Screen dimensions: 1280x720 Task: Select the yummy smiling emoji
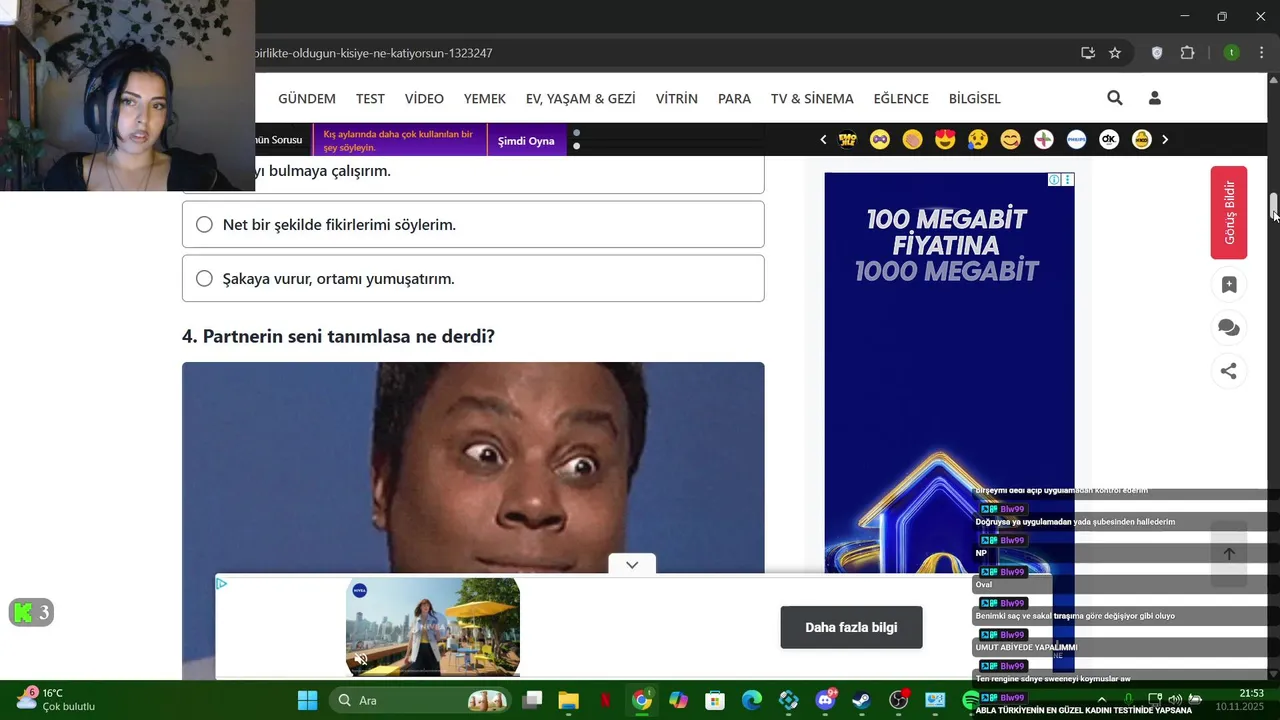click(1011, 140)
